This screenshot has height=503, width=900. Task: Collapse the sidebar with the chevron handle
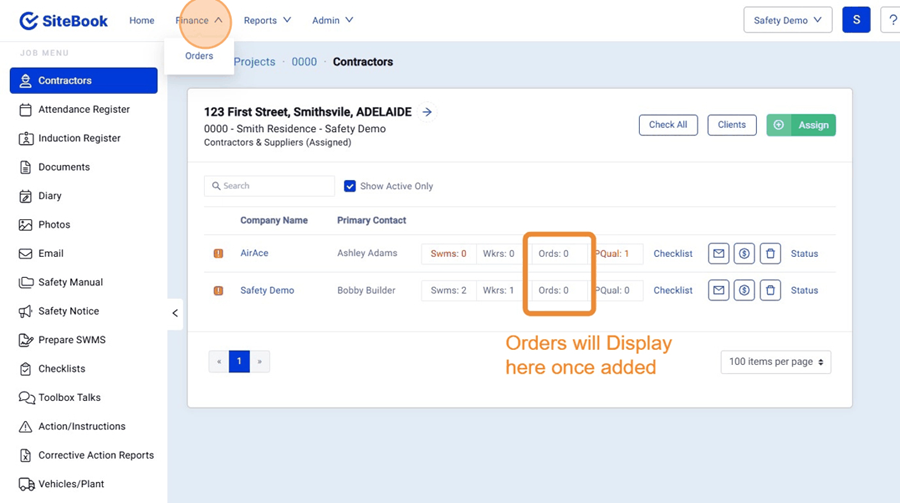(175, 313)
